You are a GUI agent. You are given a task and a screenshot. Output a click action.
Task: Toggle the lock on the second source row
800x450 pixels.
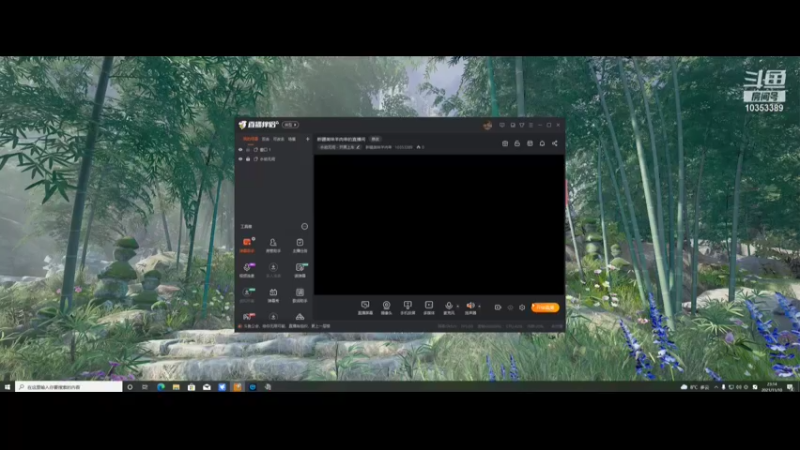click(248, 159)
